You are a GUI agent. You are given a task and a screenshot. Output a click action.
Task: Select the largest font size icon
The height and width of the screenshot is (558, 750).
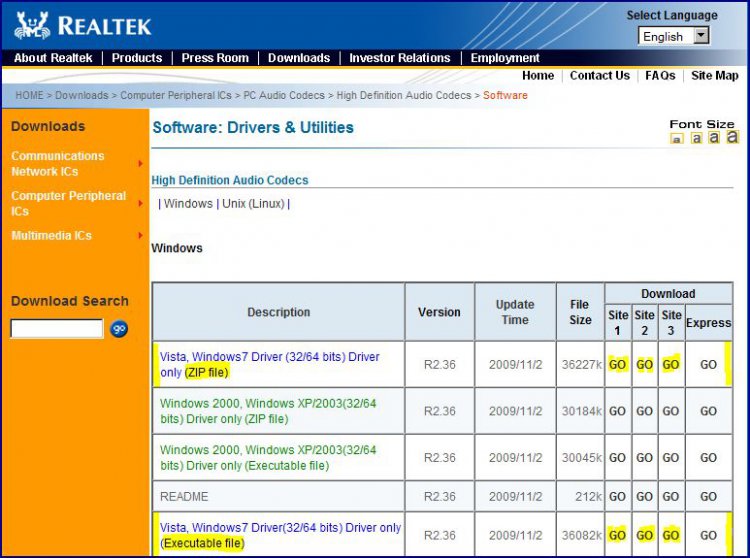[732, 137]
